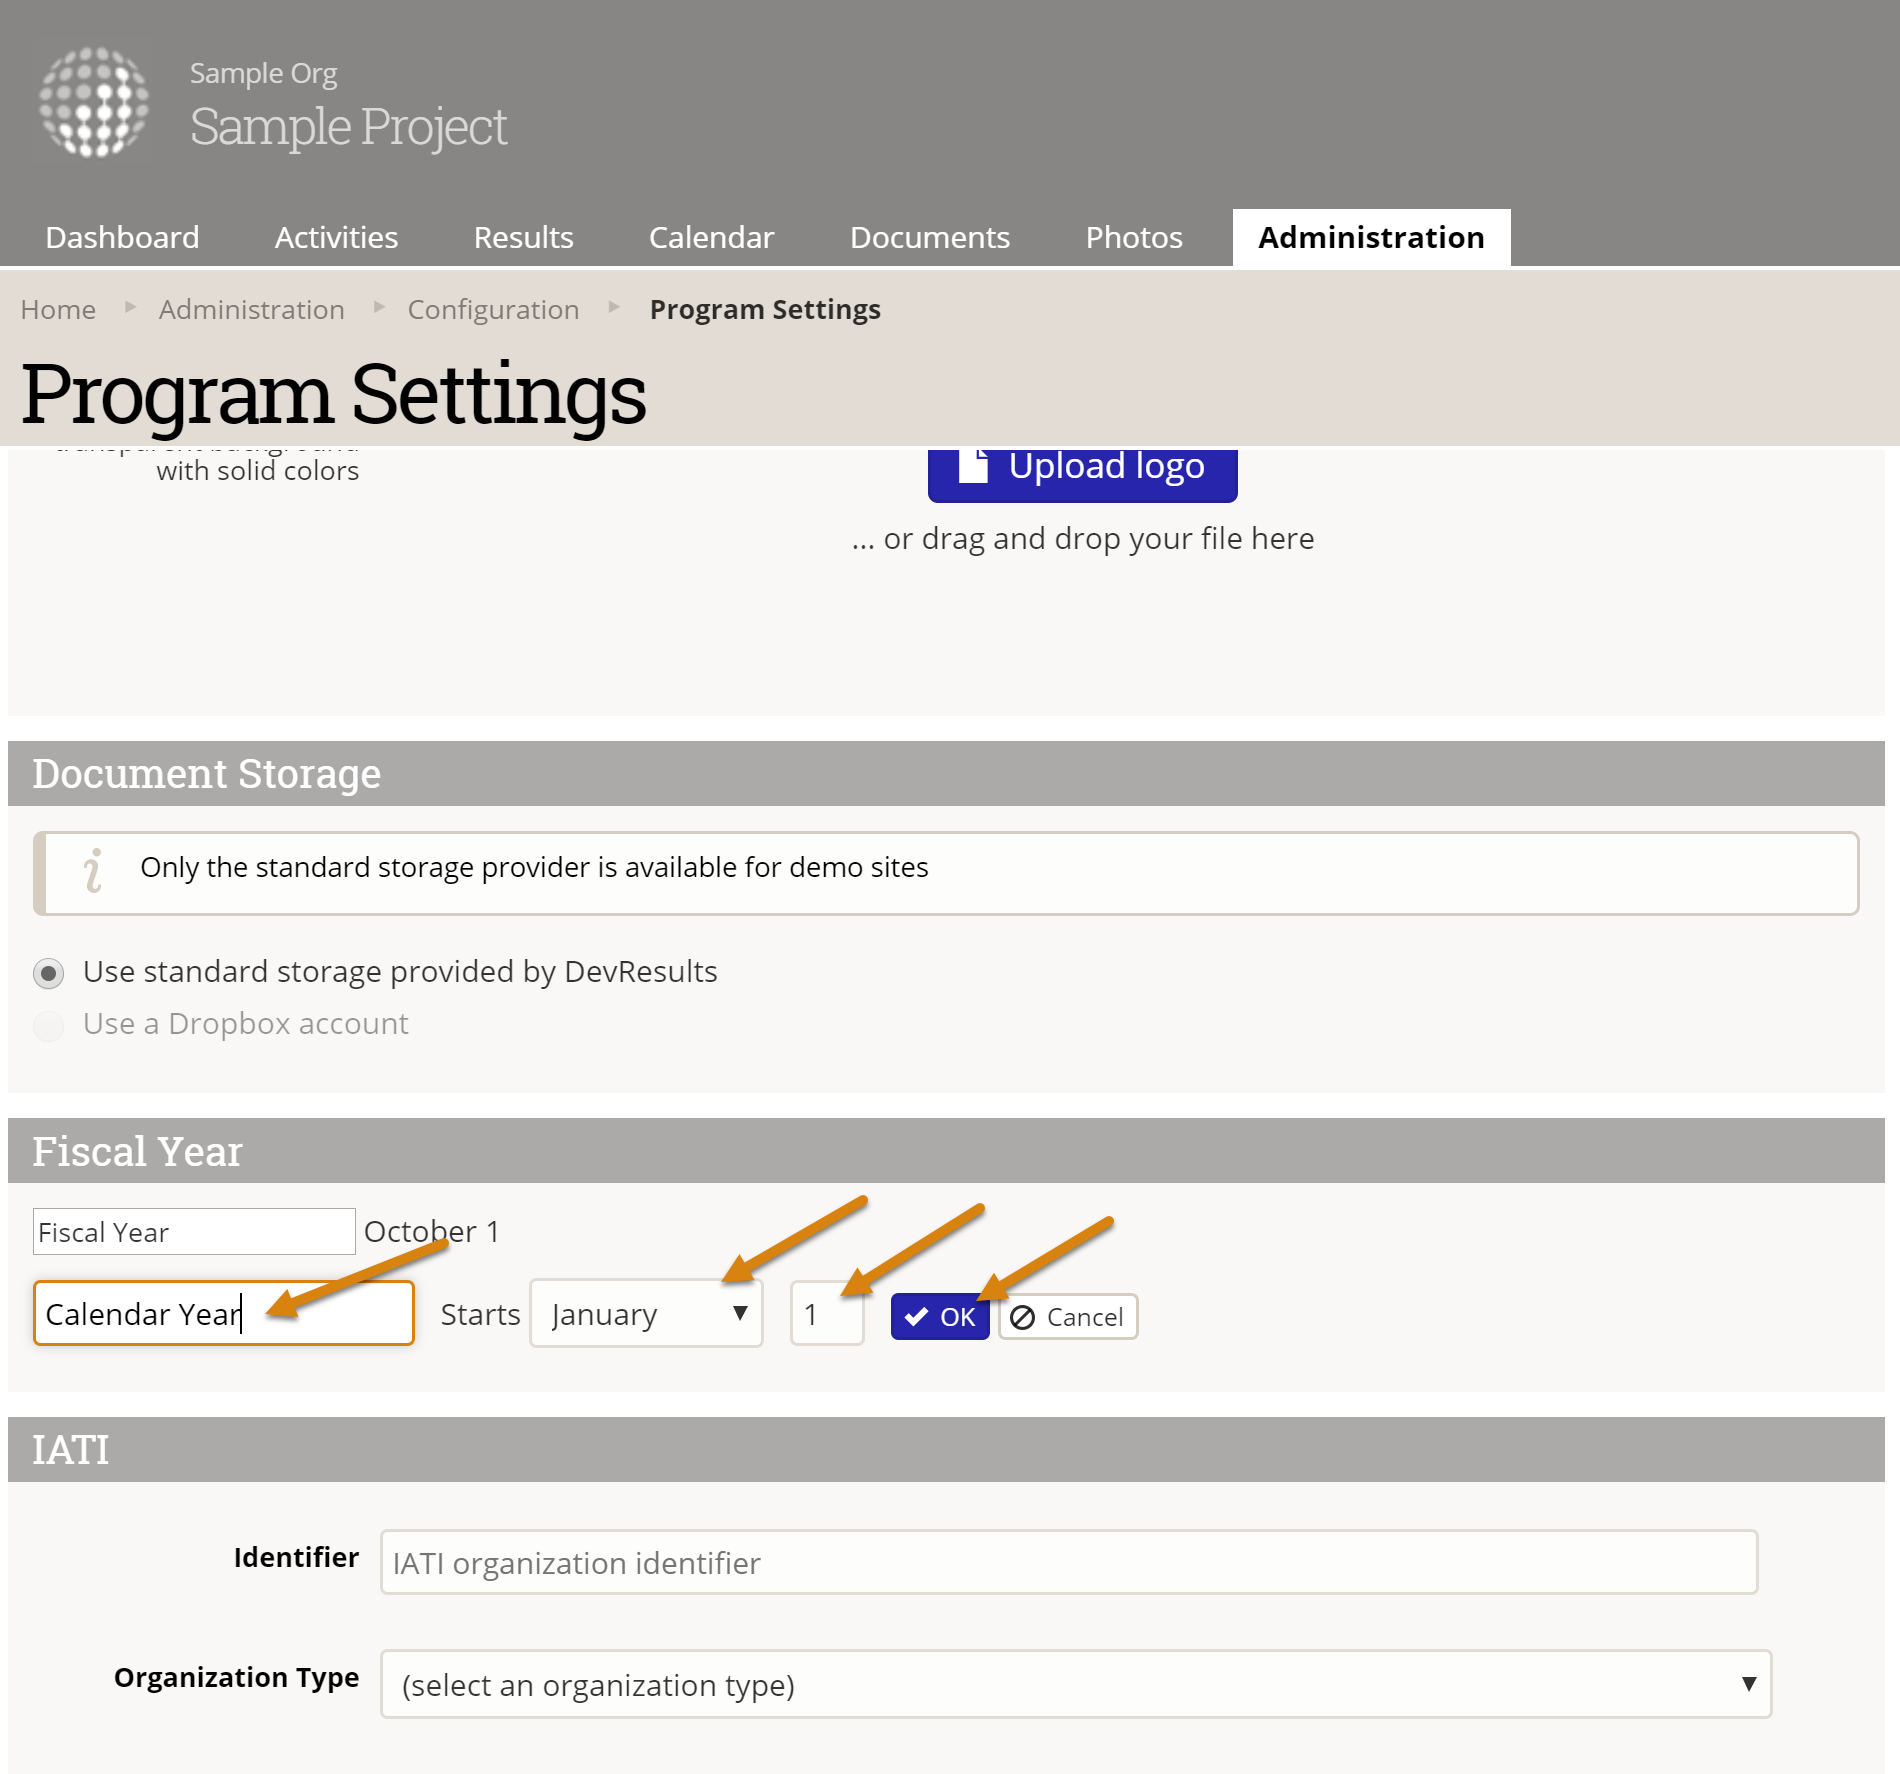Click the Home breadcrumb link
The height and width of the screenshot is (1774, 1900).
tap(58, 310)
